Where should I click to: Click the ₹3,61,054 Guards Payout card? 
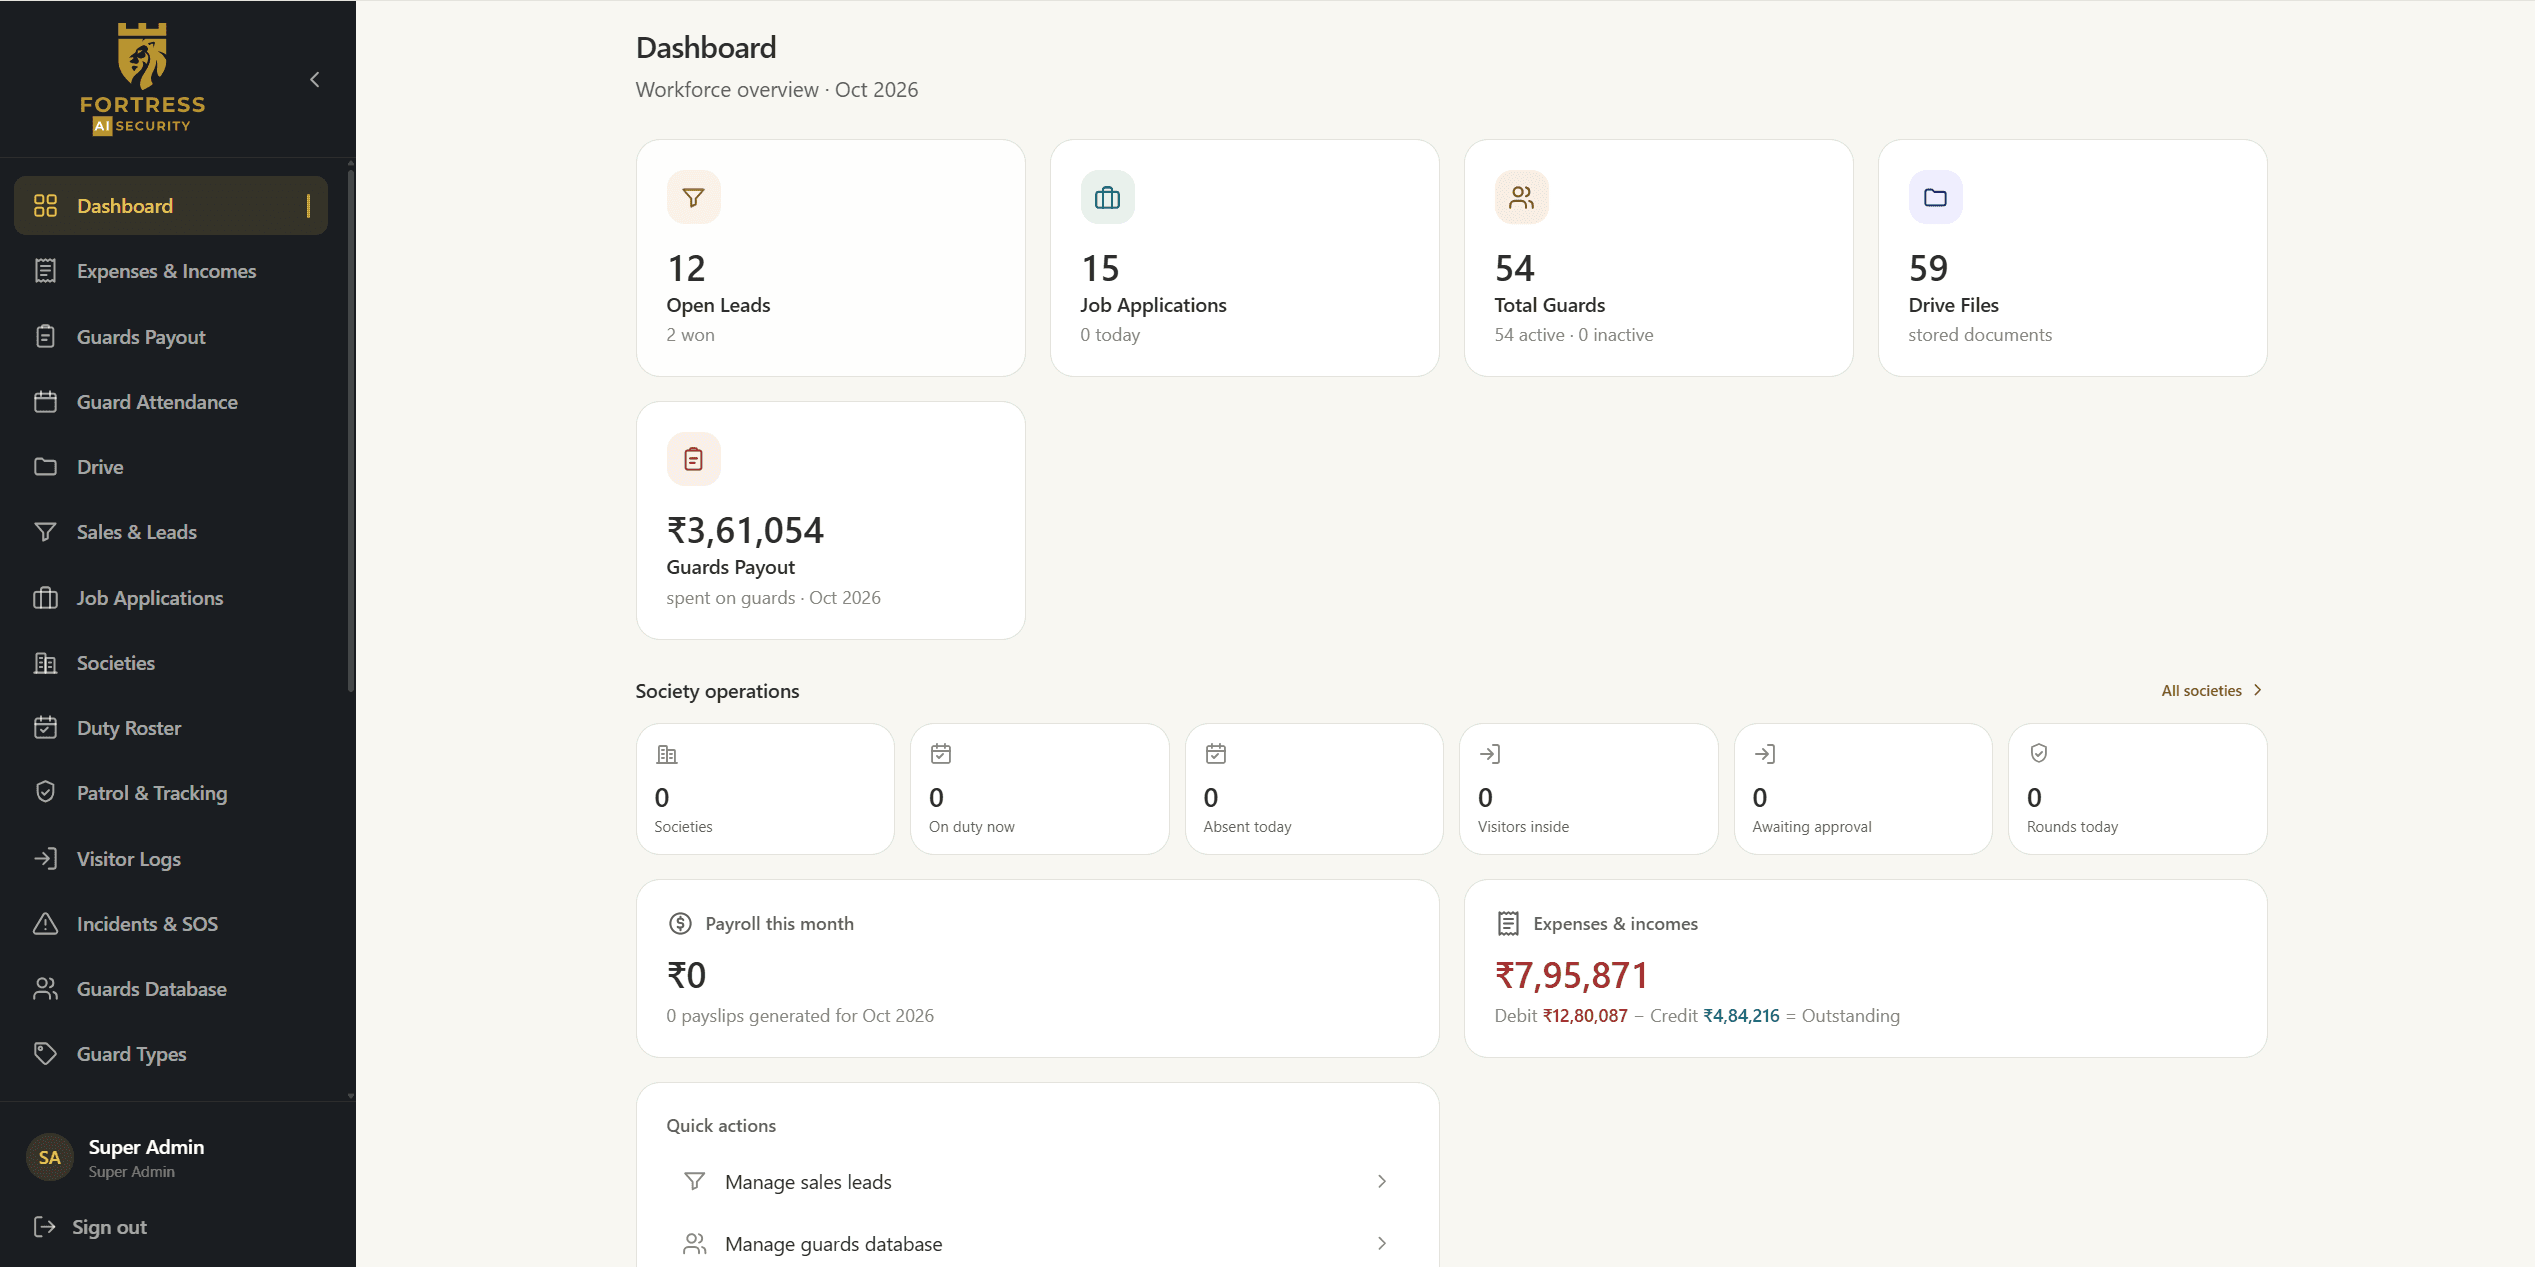click(x=830, y=521)
